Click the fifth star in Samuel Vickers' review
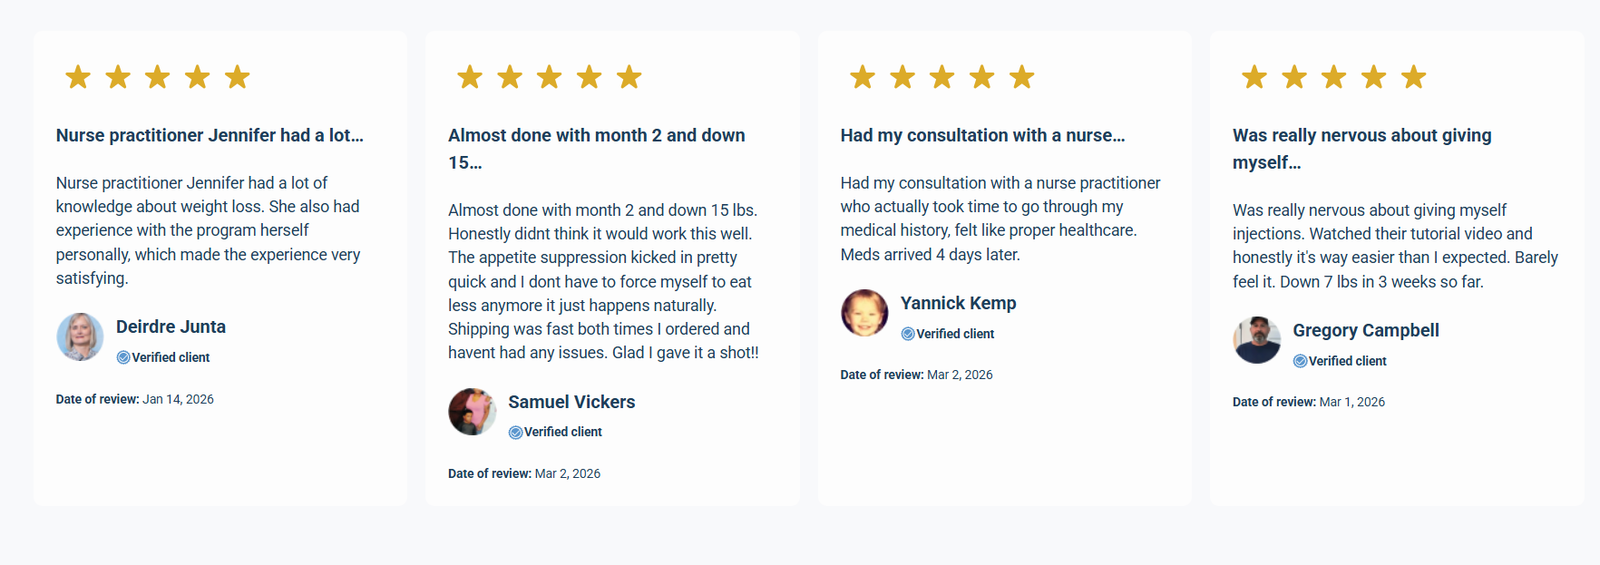The image size is (1600, 565). click(x=629, y=77)
